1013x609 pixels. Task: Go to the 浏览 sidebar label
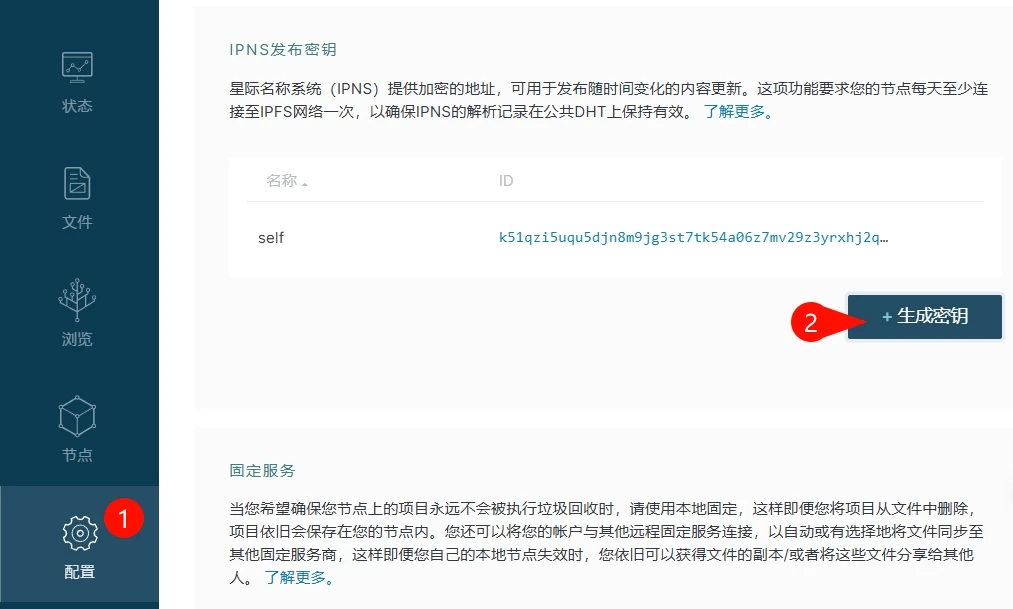[77, 339]
